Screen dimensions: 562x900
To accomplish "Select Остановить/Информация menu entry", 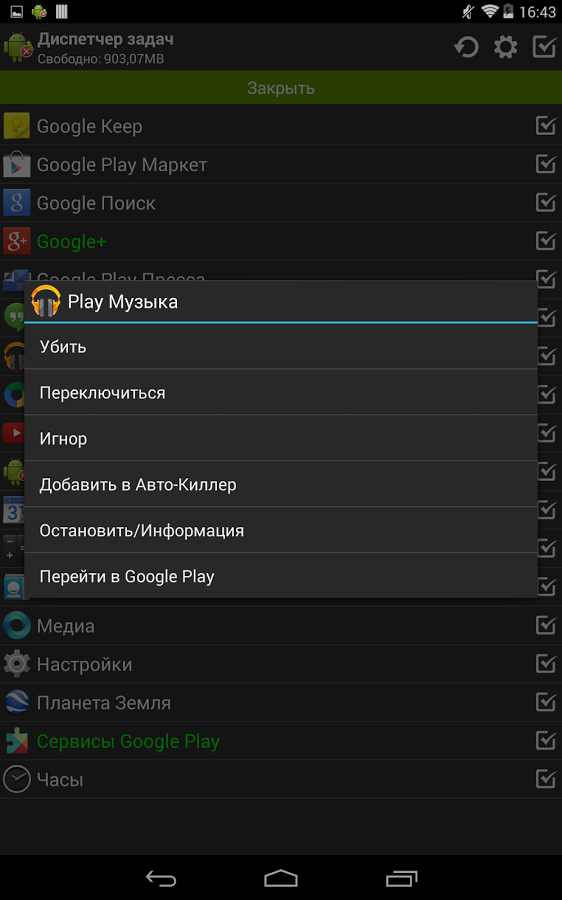I will 281,530.
